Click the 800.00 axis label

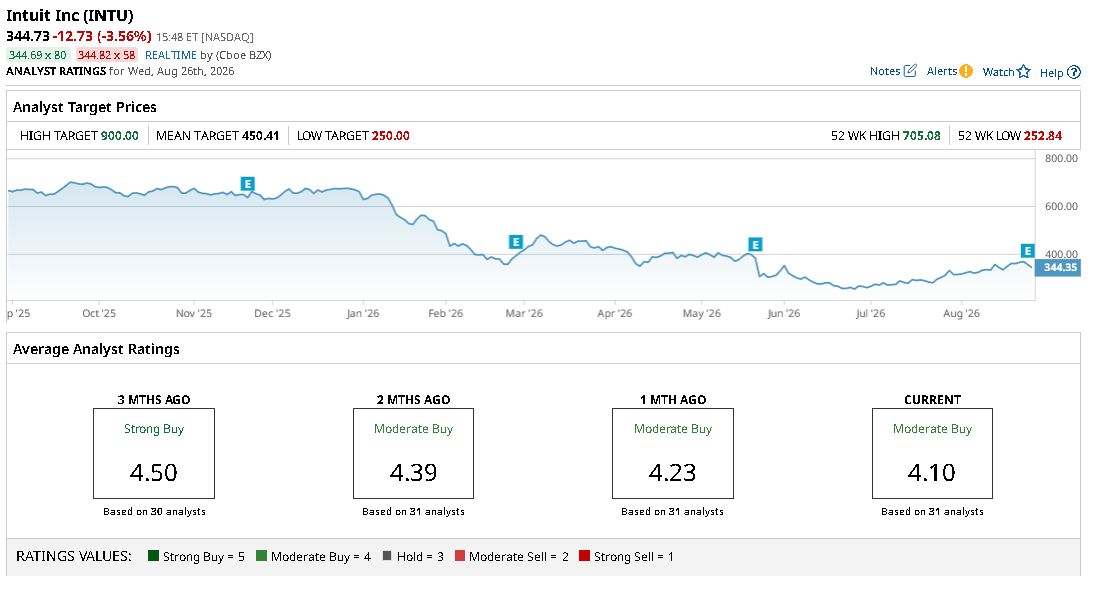(x=1061, y=159)
